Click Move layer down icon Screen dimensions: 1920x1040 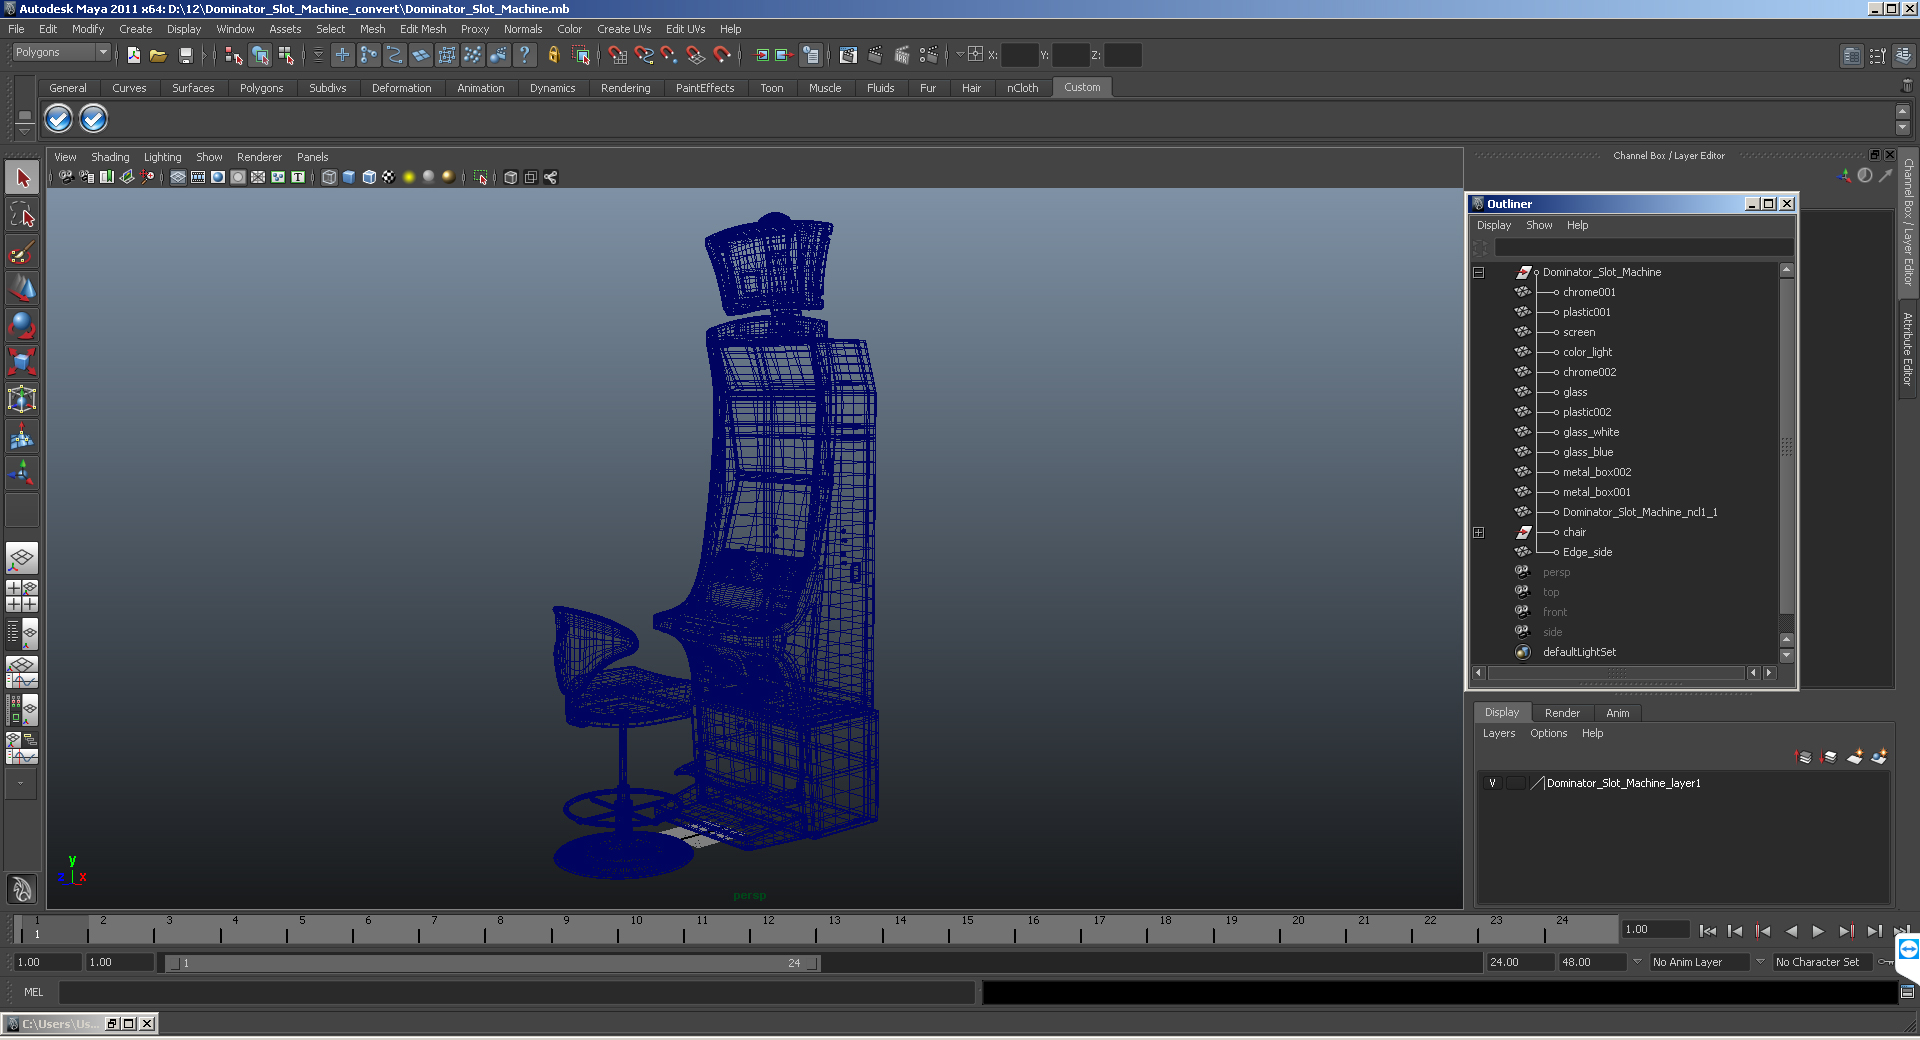pos(1829,757)
